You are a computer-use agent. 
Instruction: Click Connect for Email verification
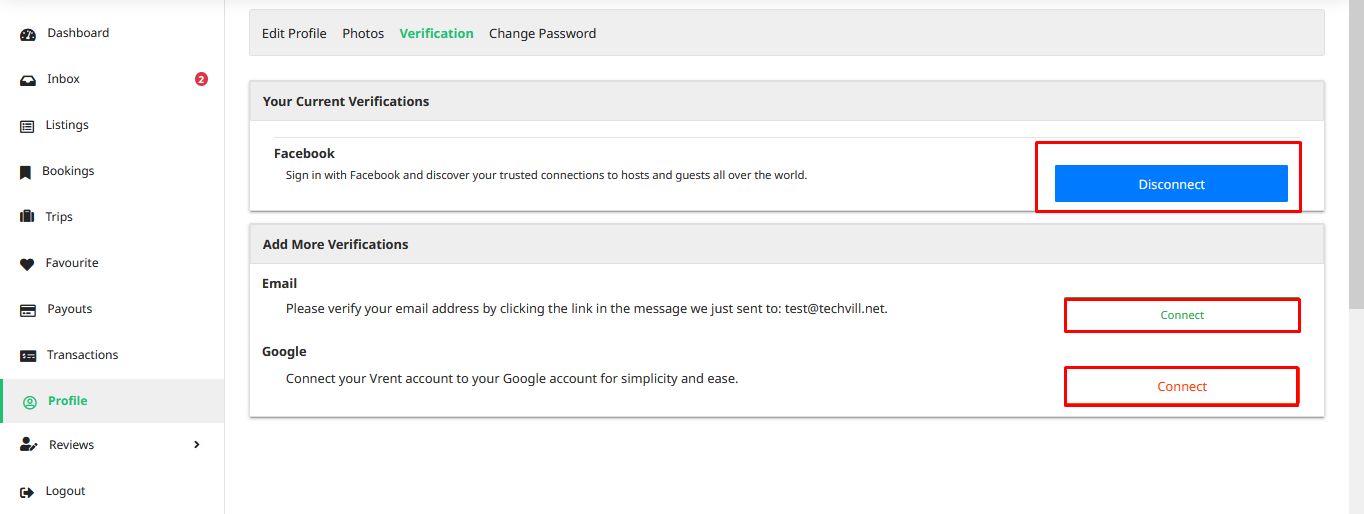(1182, 315)
